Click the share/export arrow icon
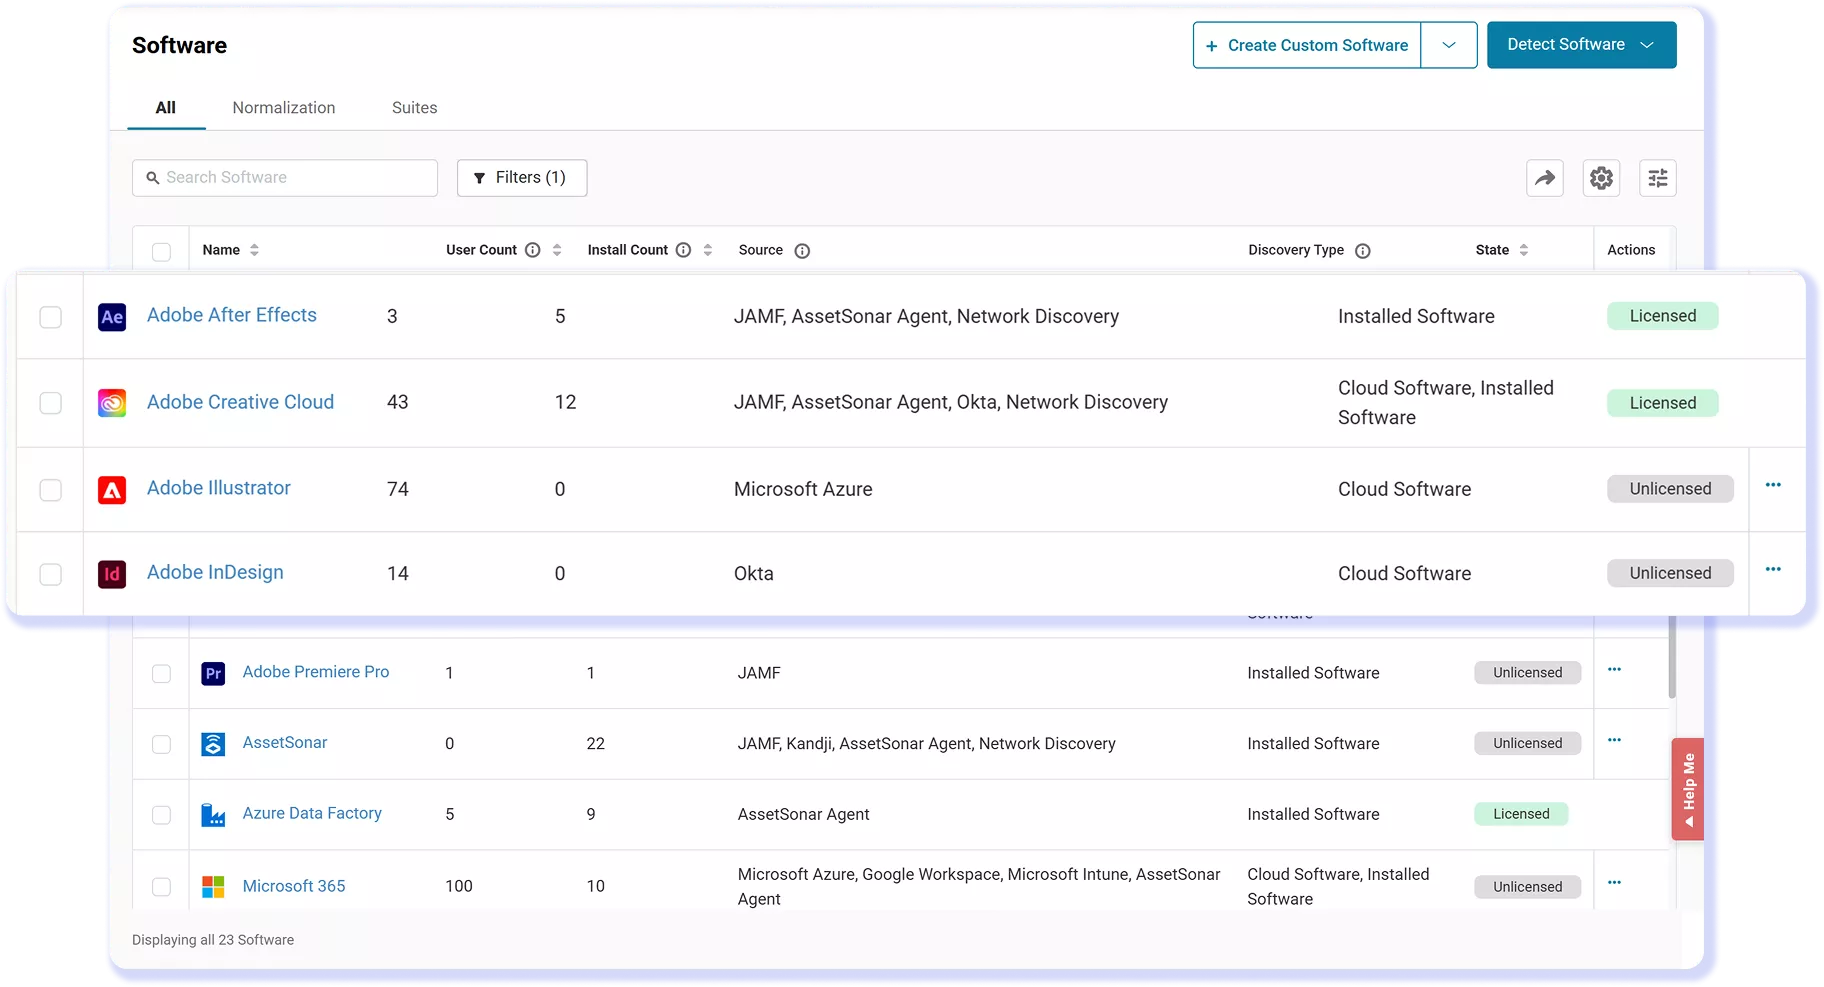Screen dimensions: 1824x987 (x=1545, y=178)
